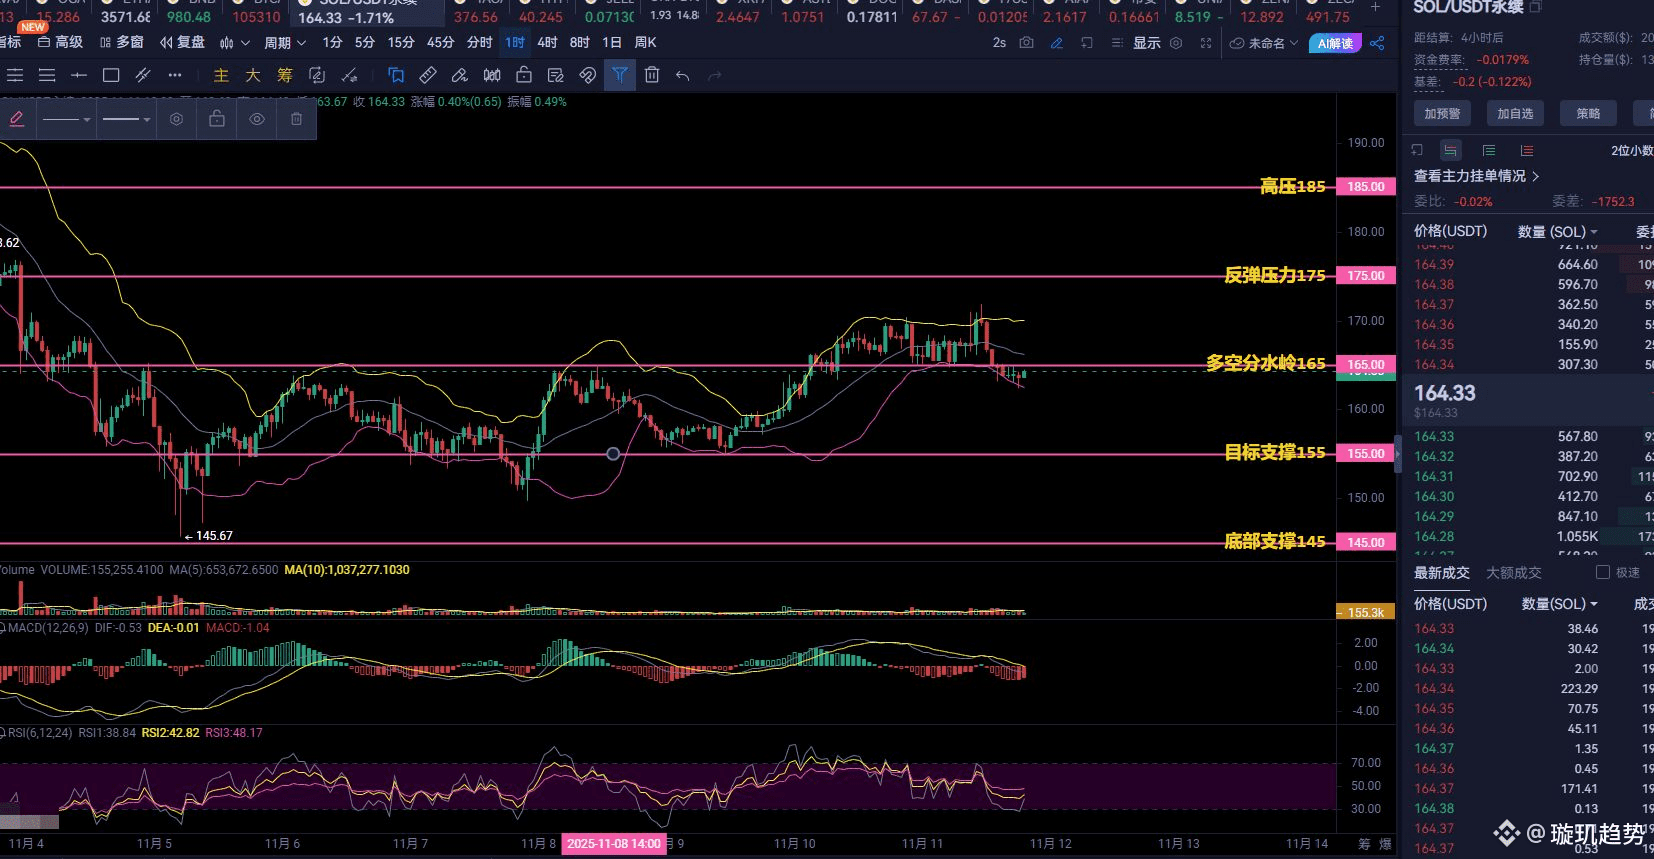Show only sell orders in order book
This screenshot has width=1654, height=859.
click(1526, 151)
